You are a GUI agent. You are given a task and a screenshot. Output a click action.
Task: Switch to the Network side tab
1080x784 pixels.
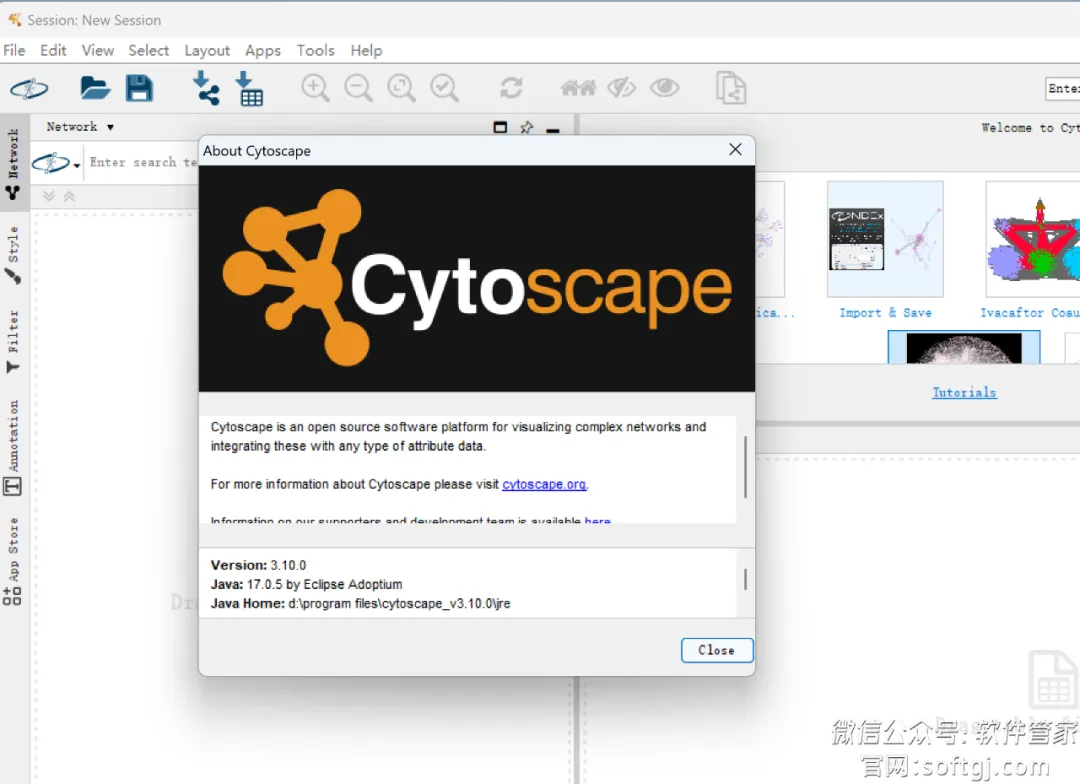point(13,164)
